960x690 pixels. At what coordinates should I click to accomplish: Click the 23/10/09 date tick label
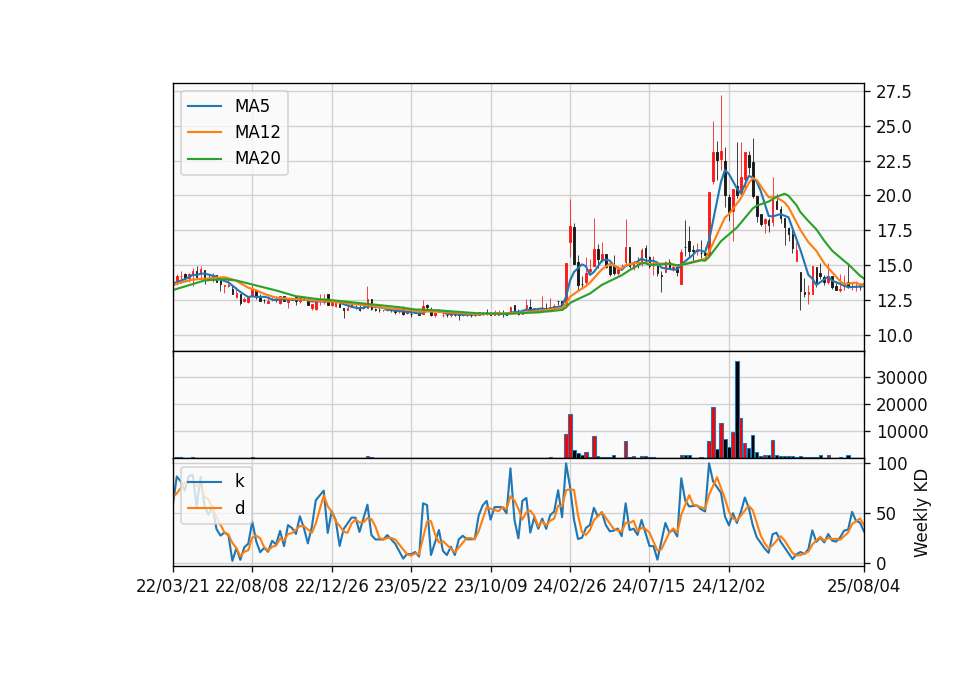(x=490, y=586)
